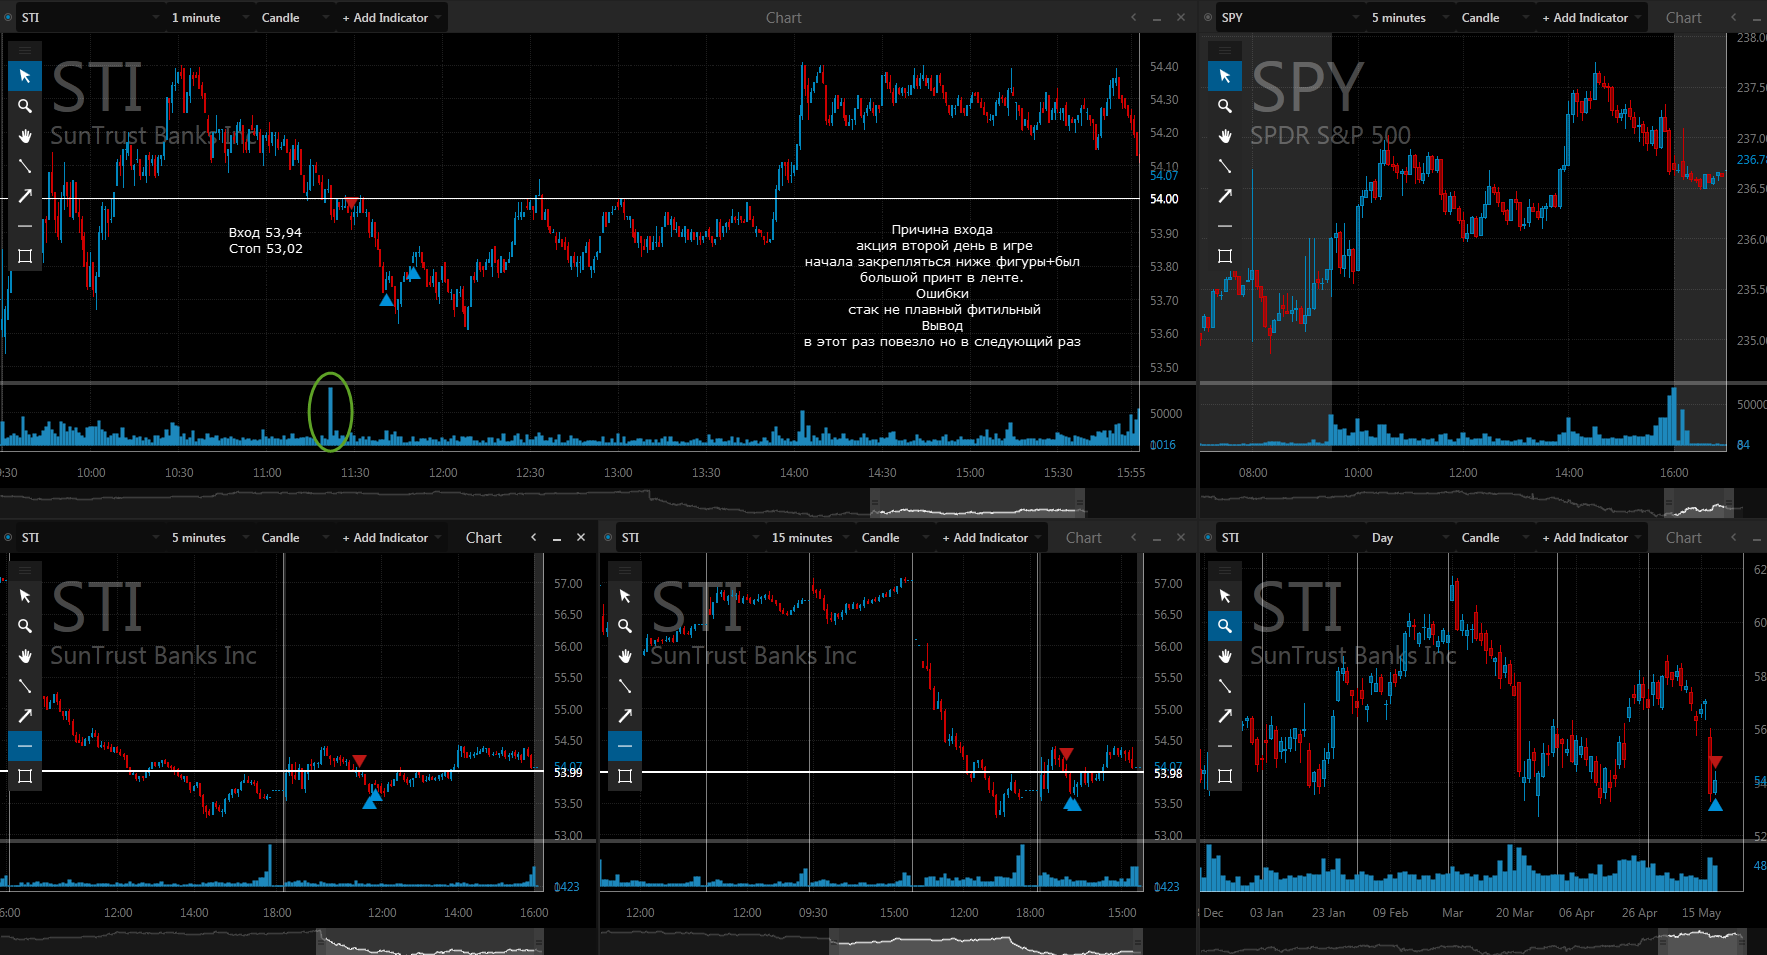The height and width of the screenshot is (955, 1767).
Task: Click the Chart title of STI 5 minutes panel
Action: [484, 537]
